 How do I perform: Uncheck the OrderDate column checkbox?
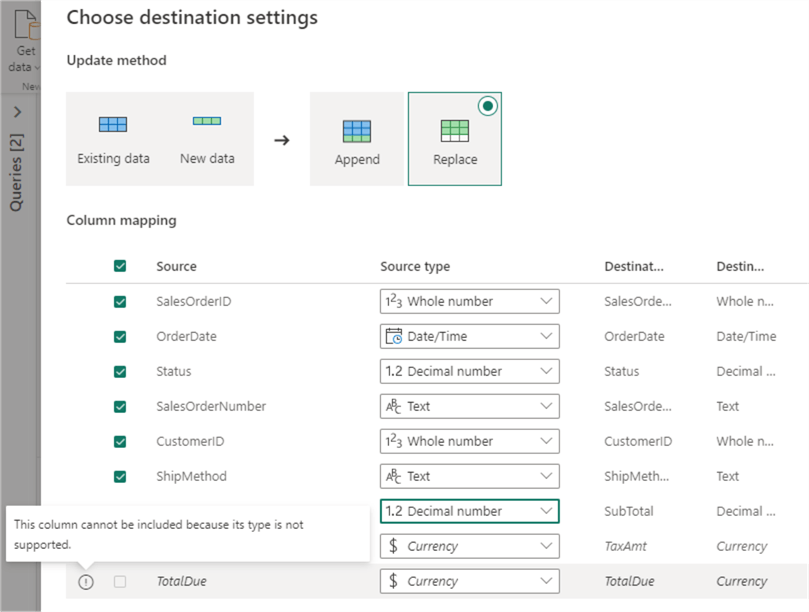[x=120, y=337]
